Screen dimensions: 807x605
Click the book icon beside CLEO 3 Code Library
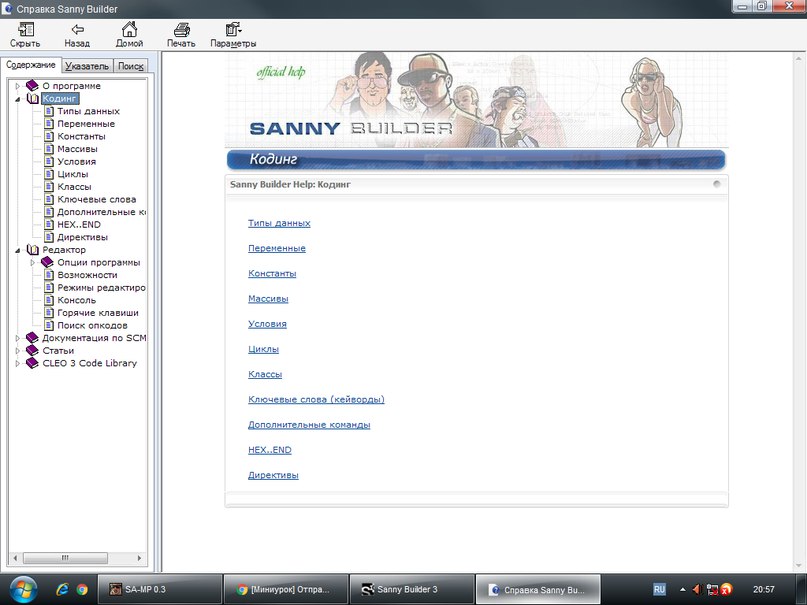(32, 363)
